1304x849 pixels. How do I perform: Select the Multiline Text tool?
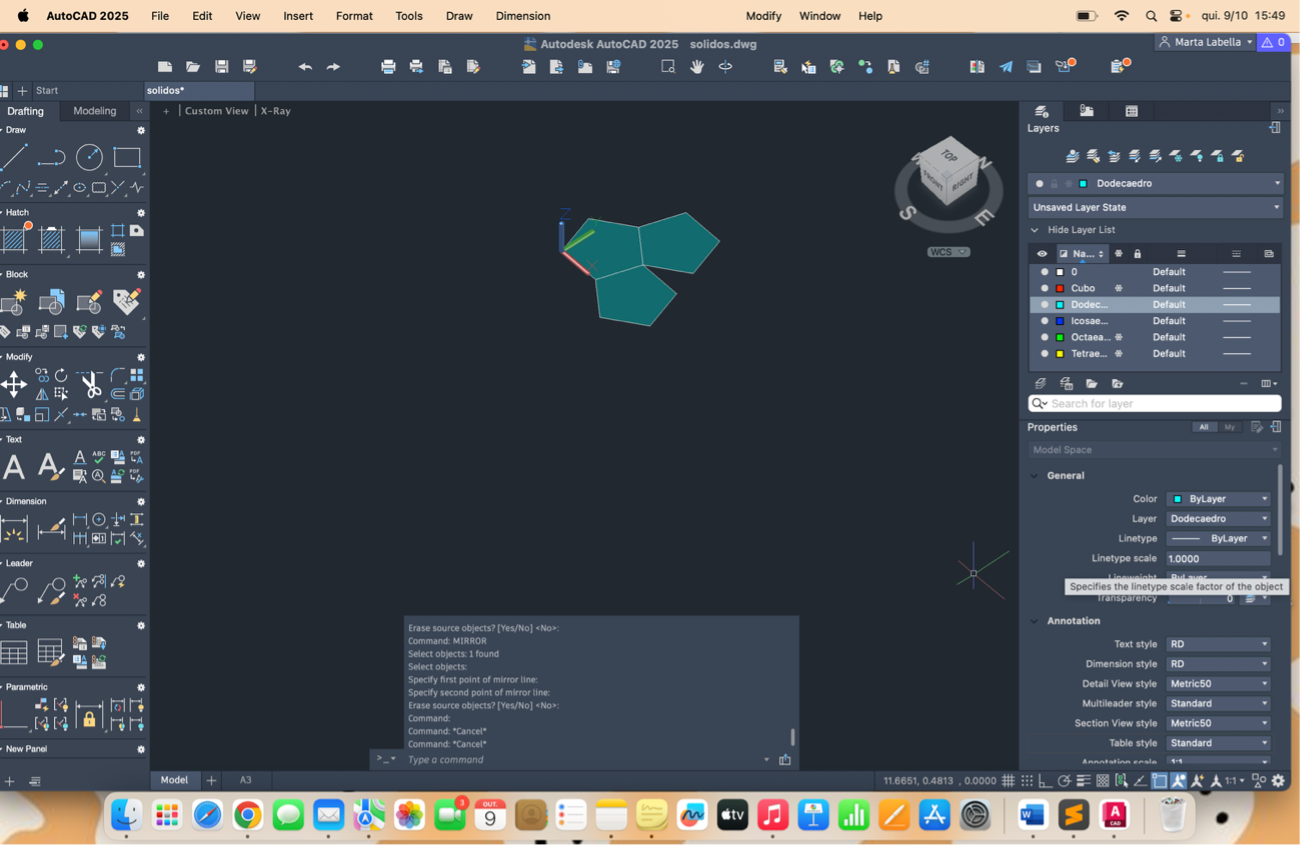tap(14, 467)
